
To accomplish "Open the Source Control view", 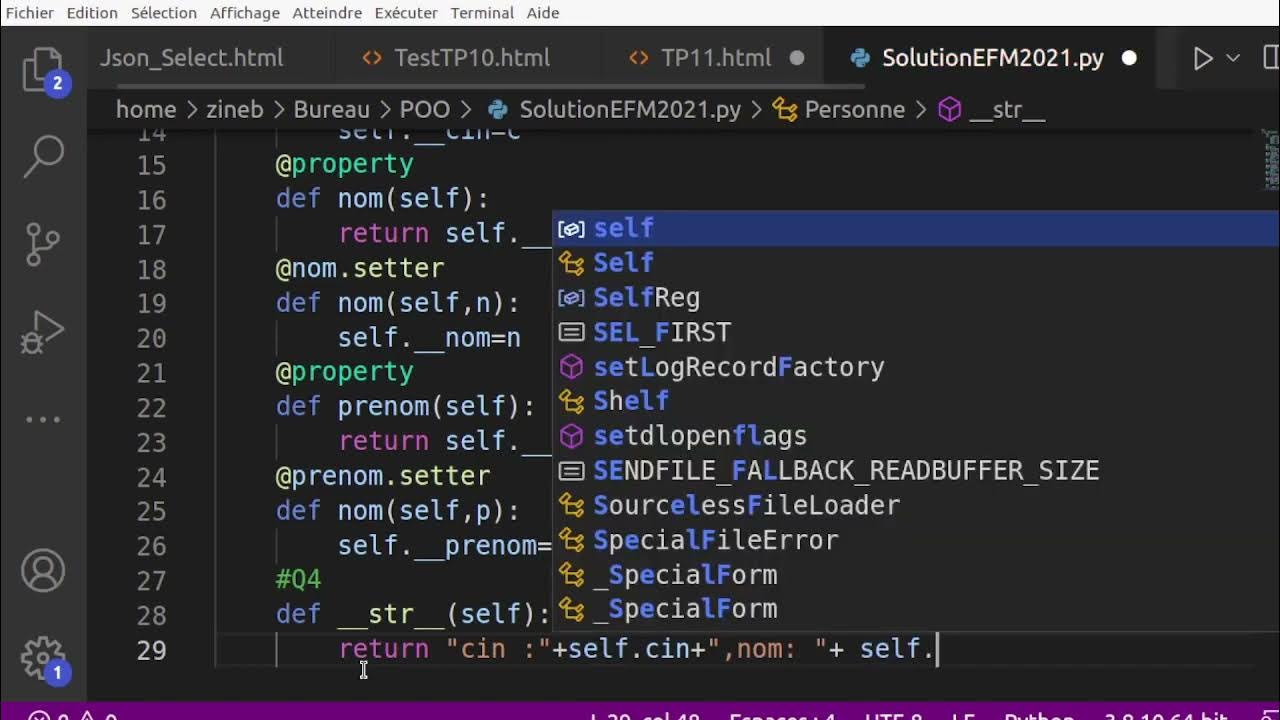I will (43, 243).
